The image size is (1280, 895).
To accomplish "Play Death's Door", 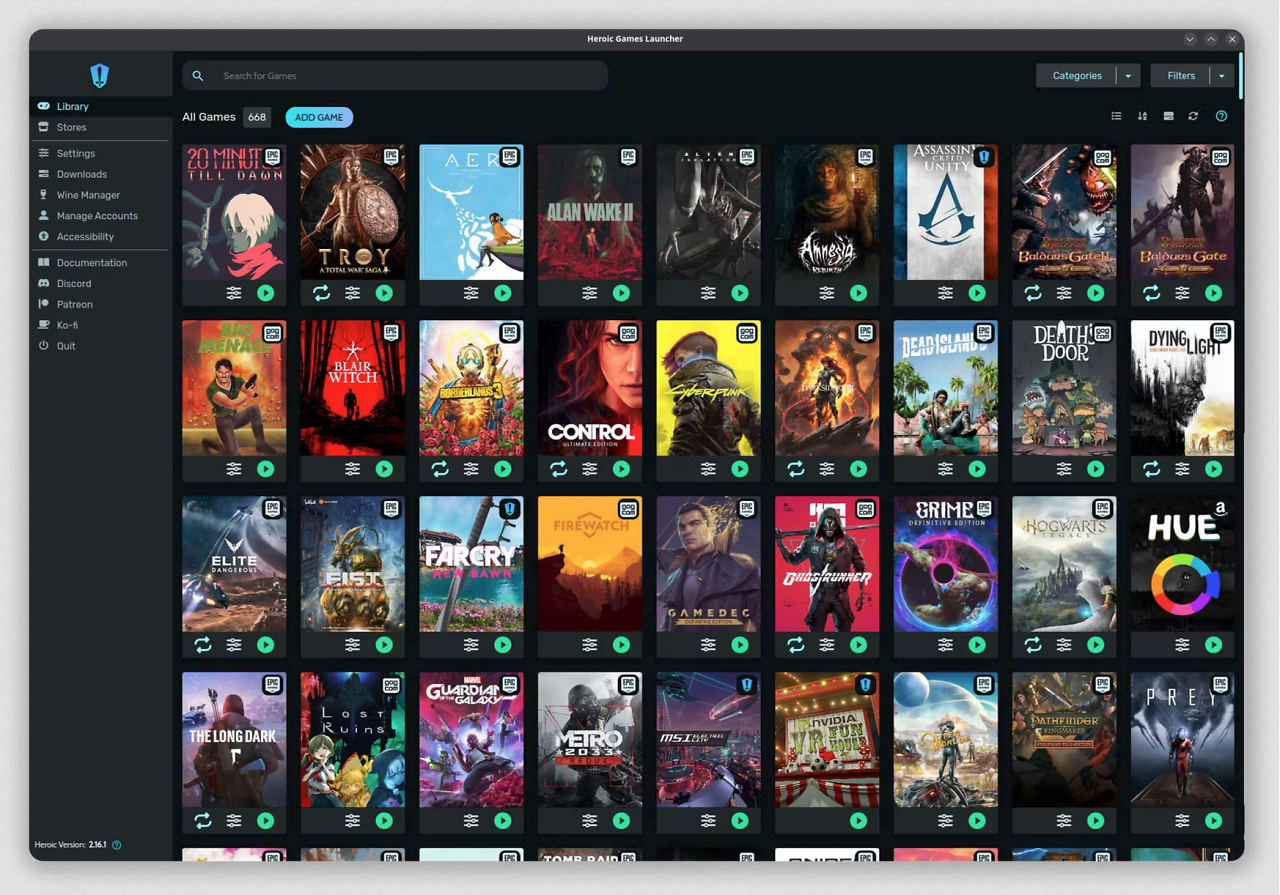I will pos(1096,469).
